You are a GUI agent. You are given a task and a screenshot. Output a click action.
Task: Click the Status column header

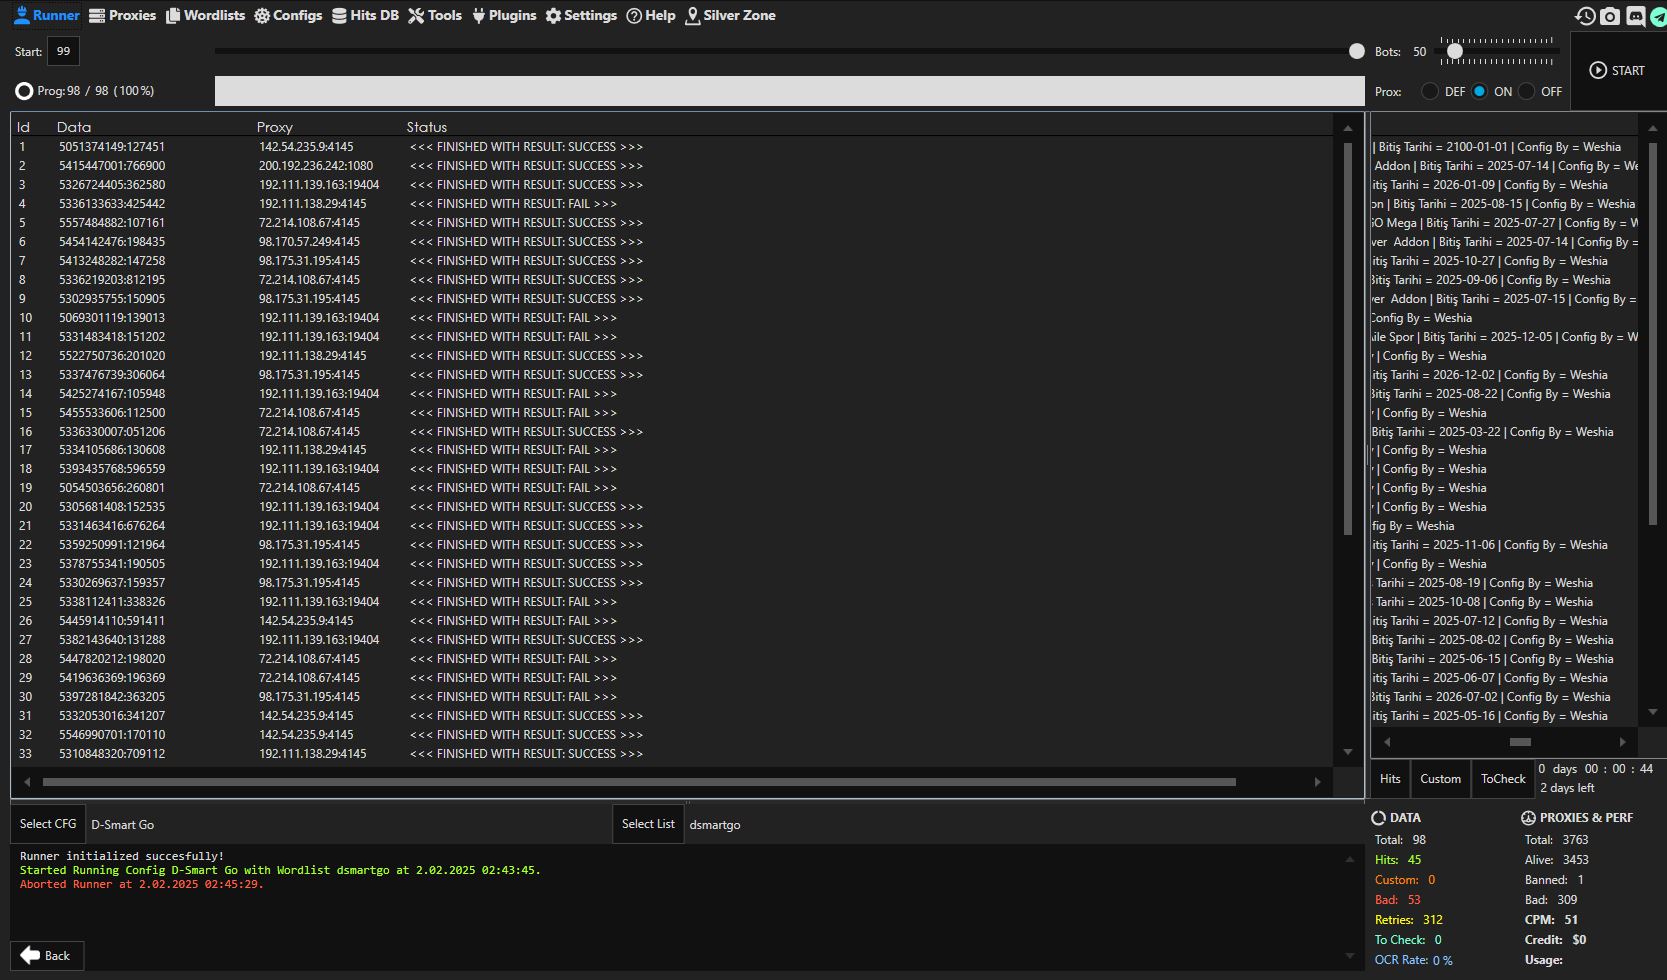pyautogui.click(x=427, y=127)
